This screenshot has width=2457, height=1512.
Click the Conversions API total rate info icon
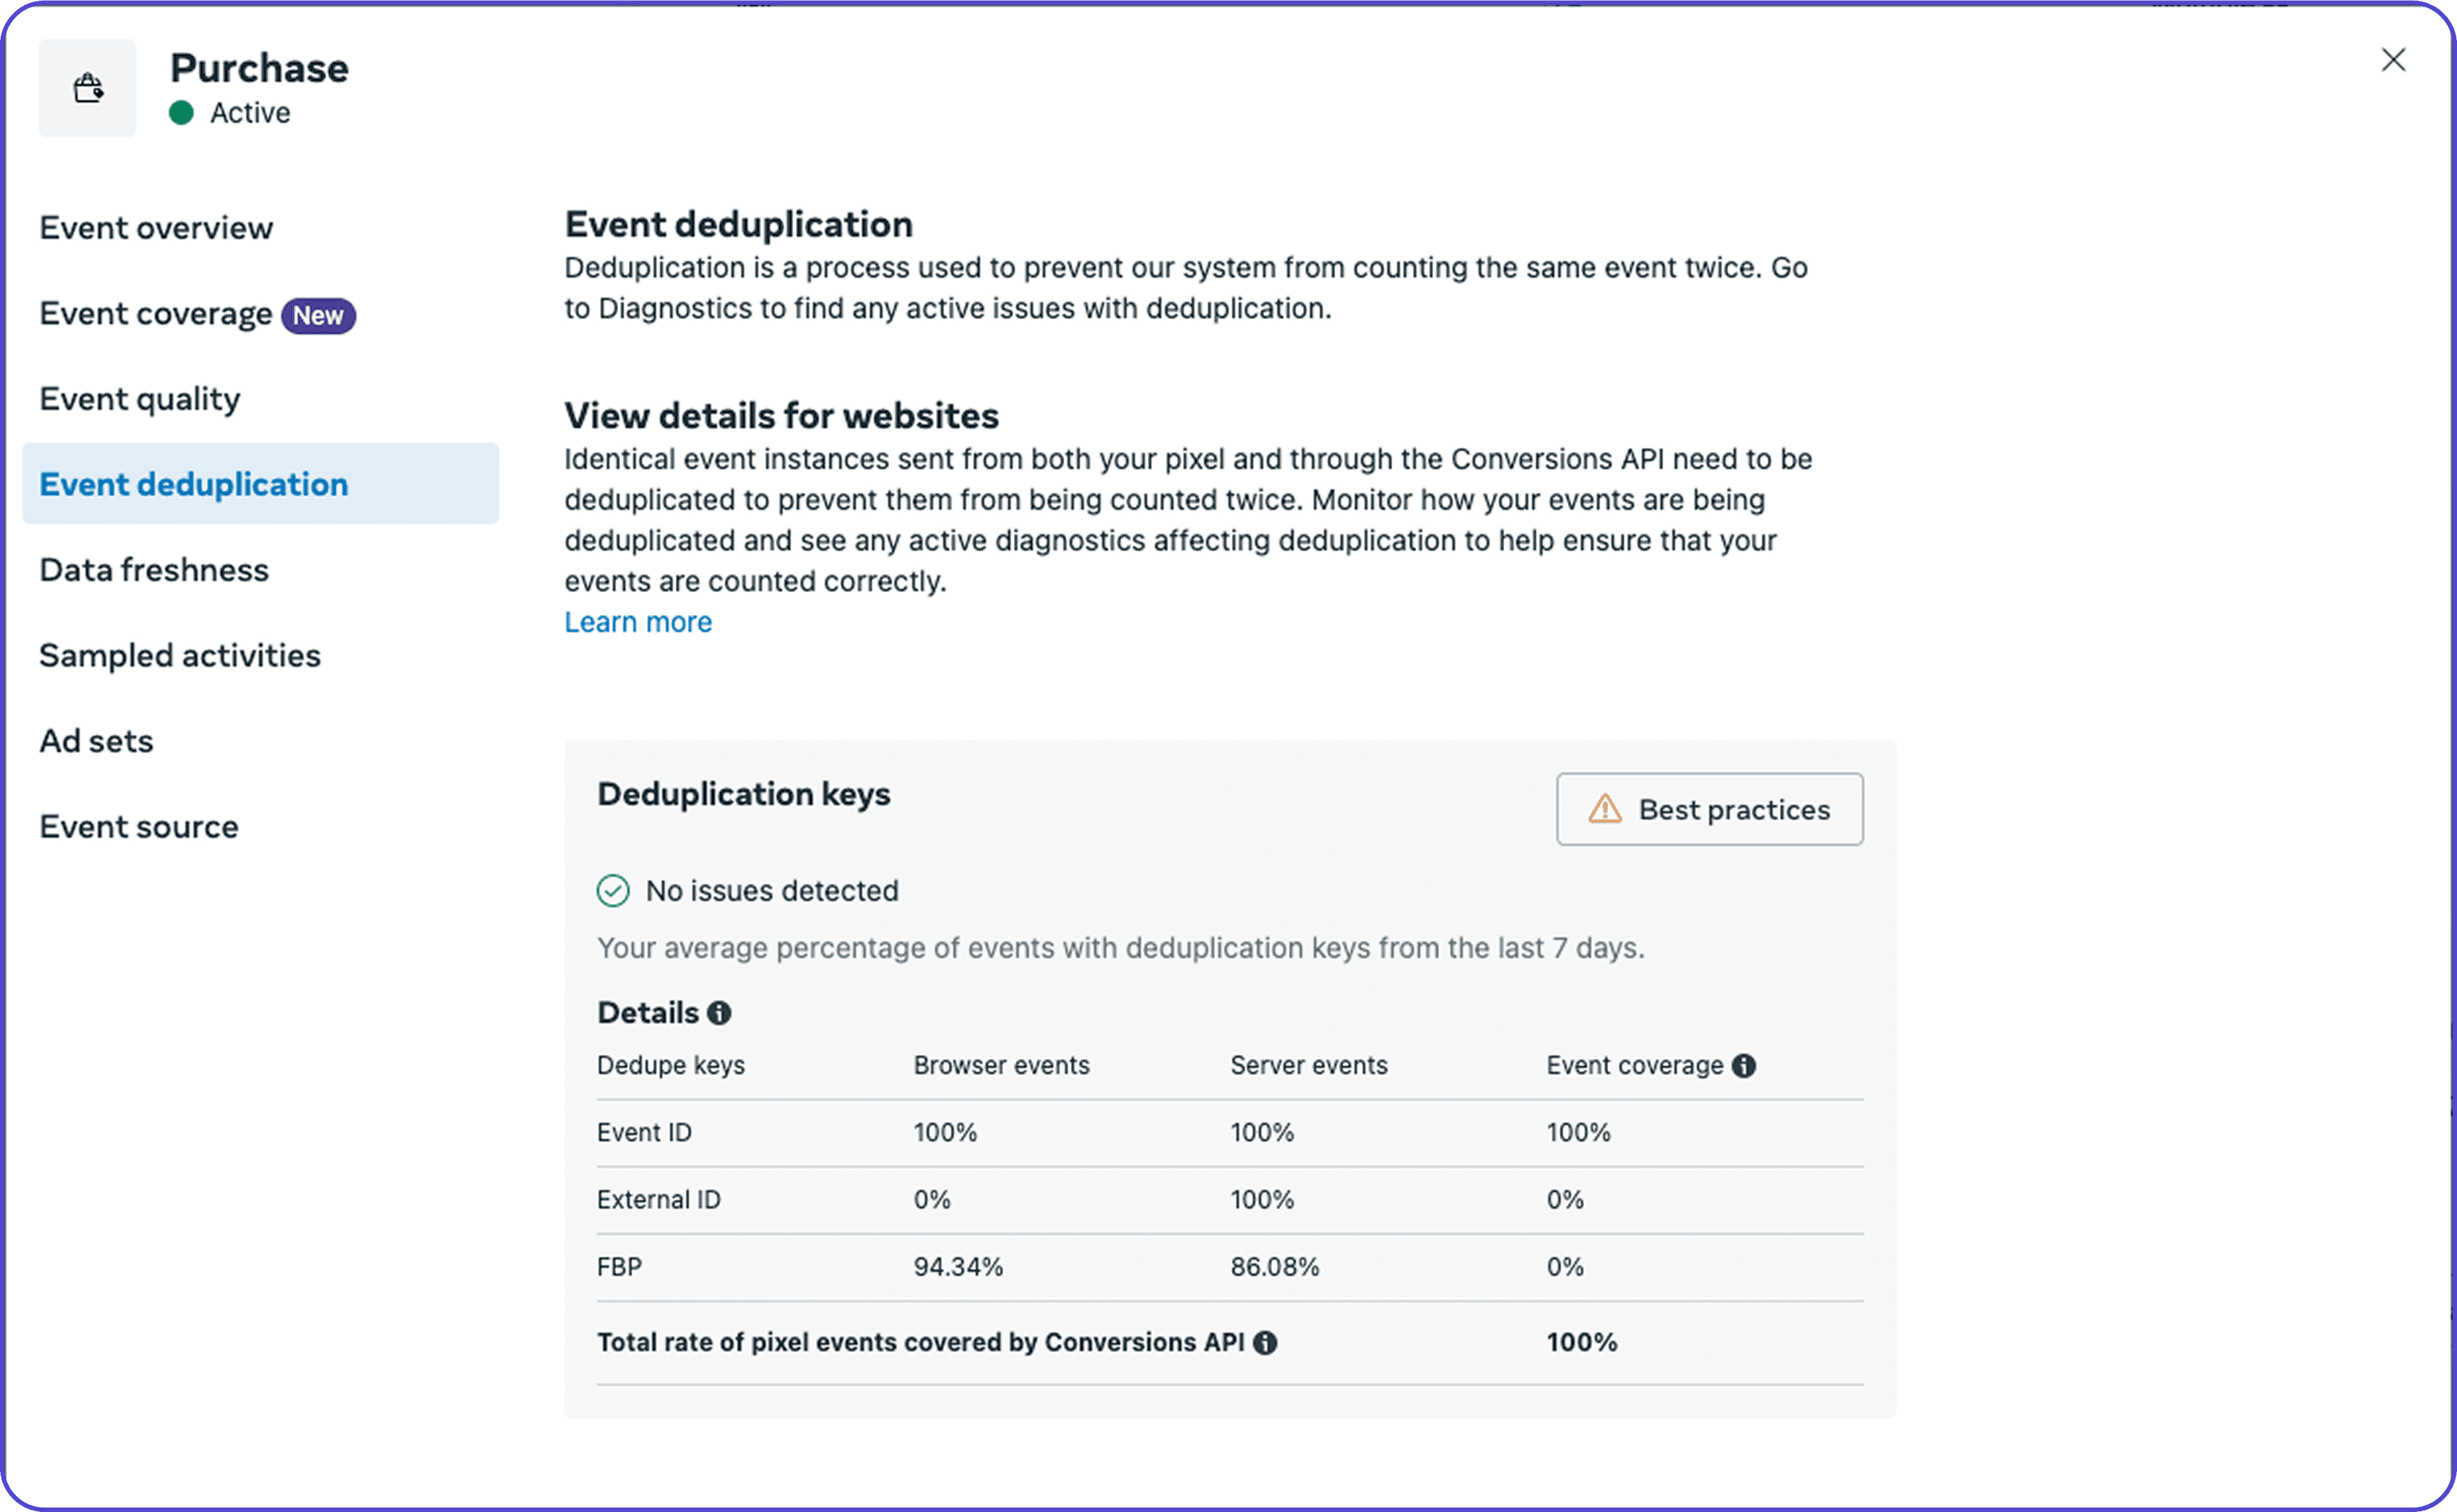[1265, 1343]
